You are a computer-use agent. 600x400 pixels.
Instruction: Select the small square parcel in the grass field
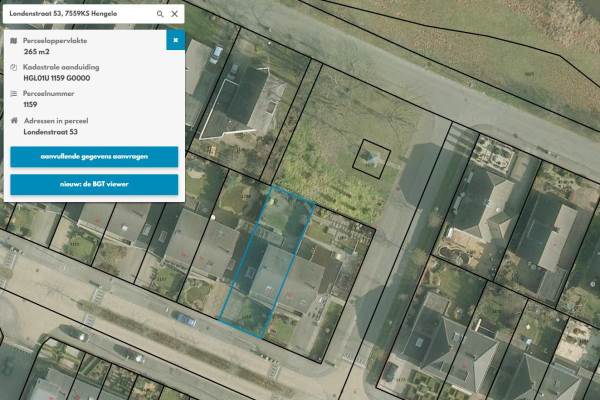point(371,158)
